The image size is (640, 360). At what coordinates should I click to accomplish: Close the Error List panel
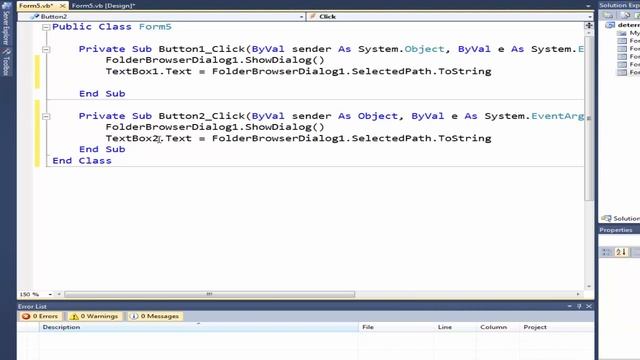[x=589, y=306]
